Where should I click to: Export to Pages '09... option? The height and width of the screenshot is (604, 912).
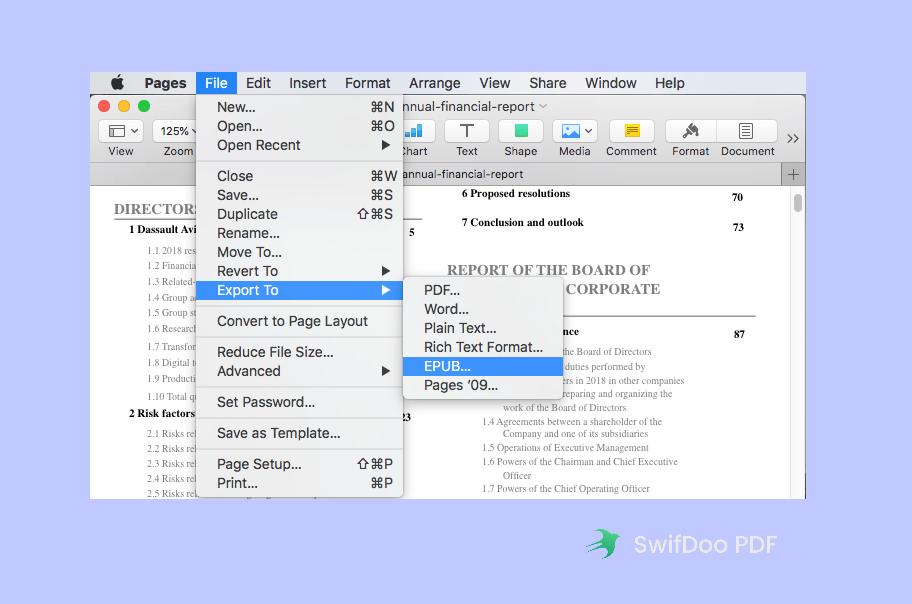tap(483, 386)
